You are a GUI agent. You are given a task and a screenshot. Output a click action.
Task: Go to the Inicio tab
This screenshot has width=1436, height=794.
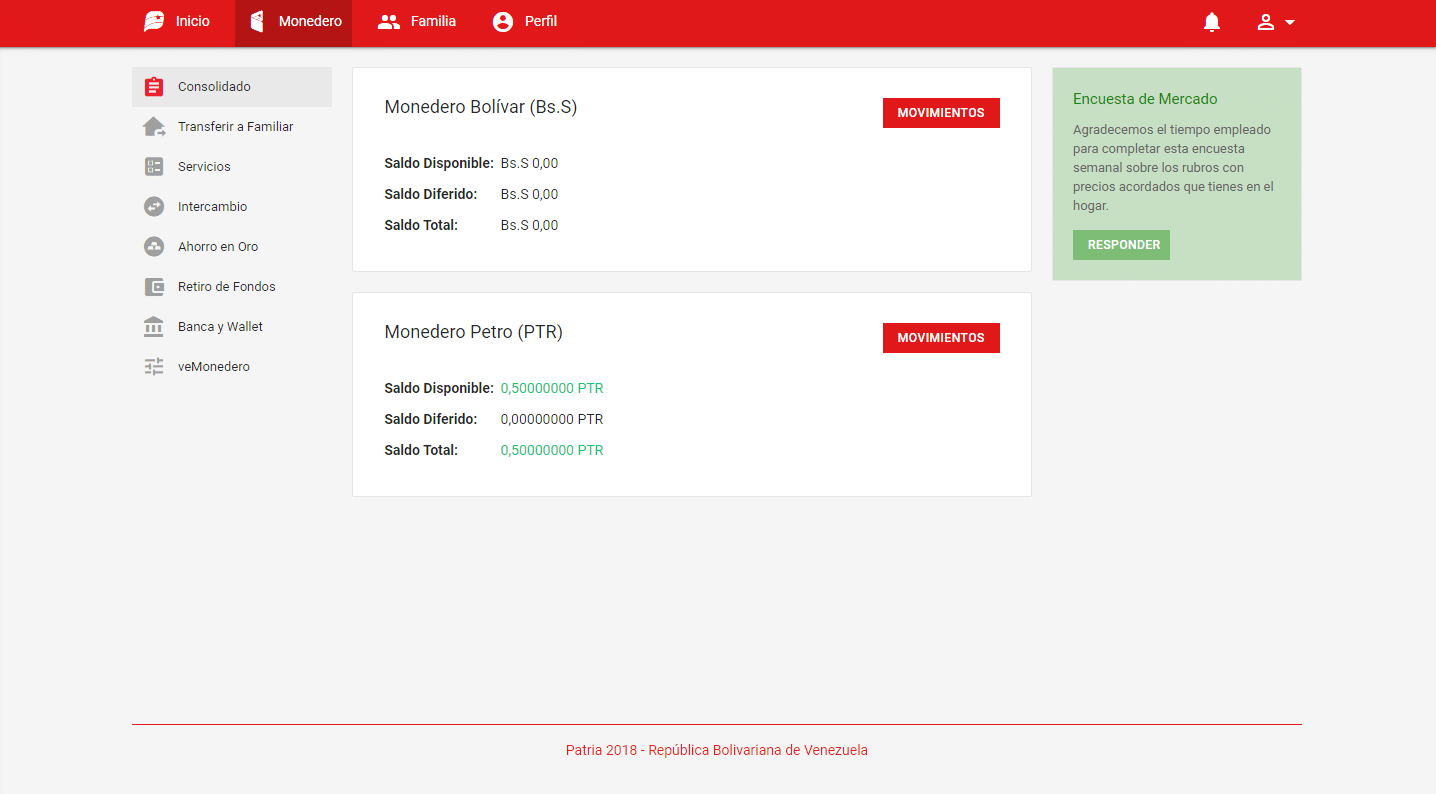tap(193, 21)
